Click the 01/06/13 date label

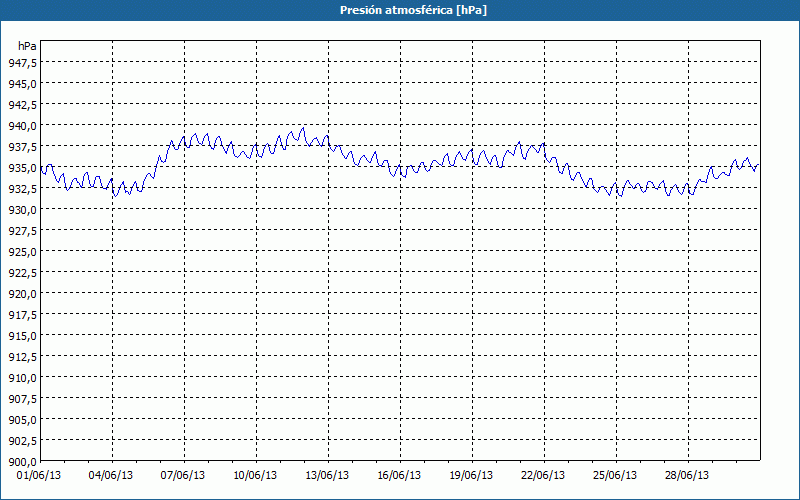click(x=39, y=475)
